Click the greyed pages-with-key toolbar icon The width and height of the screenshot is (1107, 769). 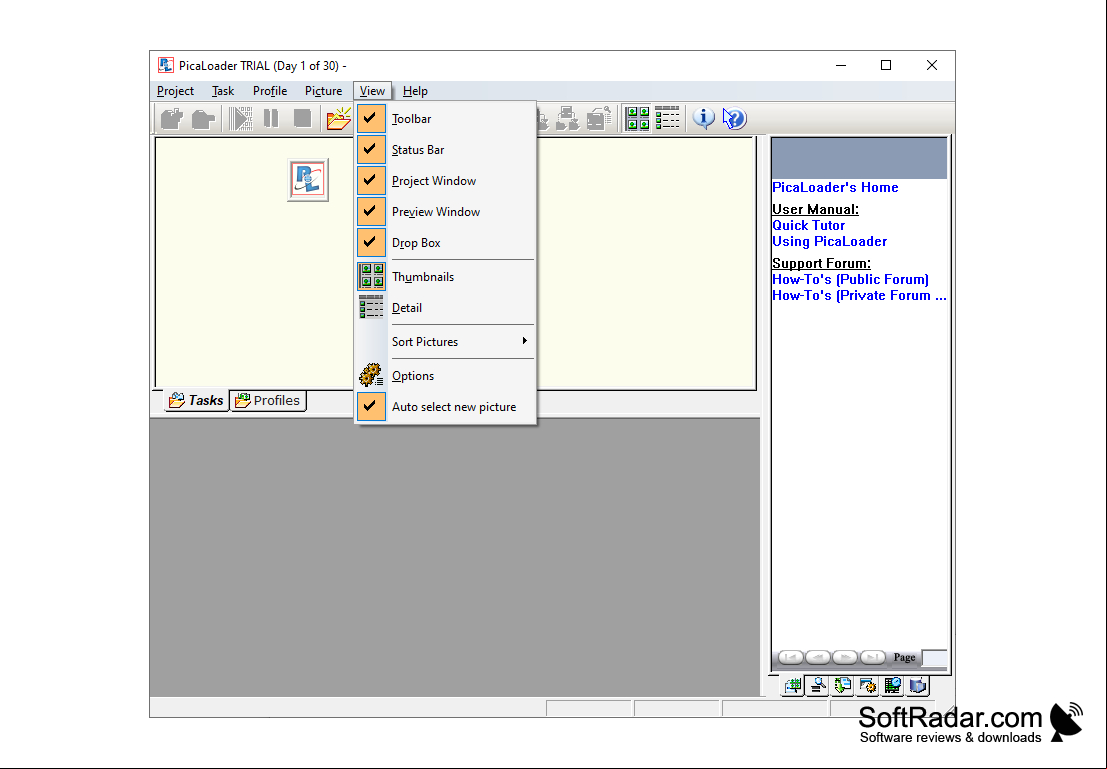tap(599, 119)
